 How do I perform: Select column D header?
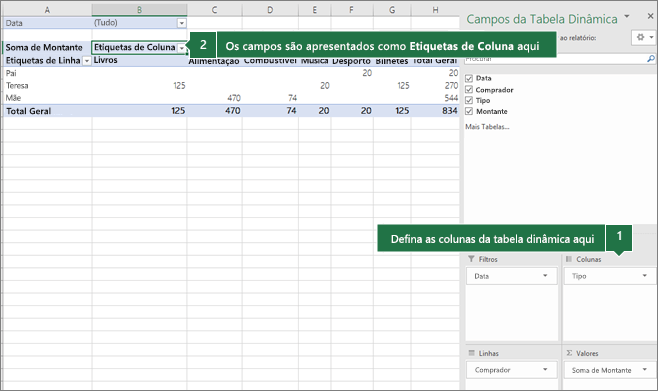coord(270,10)
